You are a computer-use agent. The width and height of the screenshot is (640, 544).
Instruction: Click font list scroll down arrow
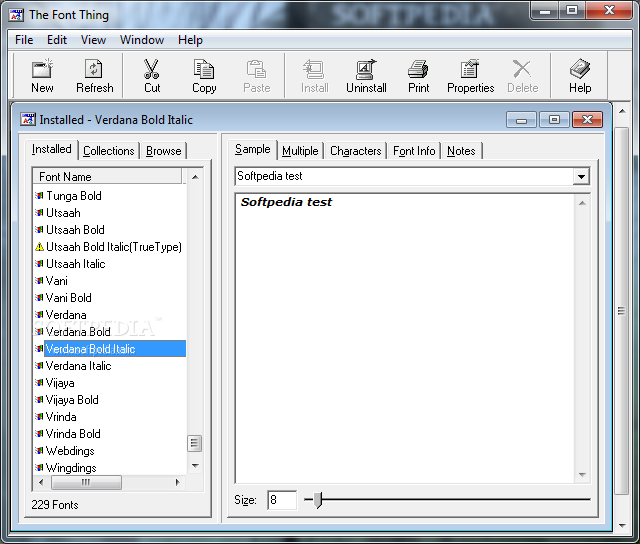pyautogui.click(x=195, y=466)
